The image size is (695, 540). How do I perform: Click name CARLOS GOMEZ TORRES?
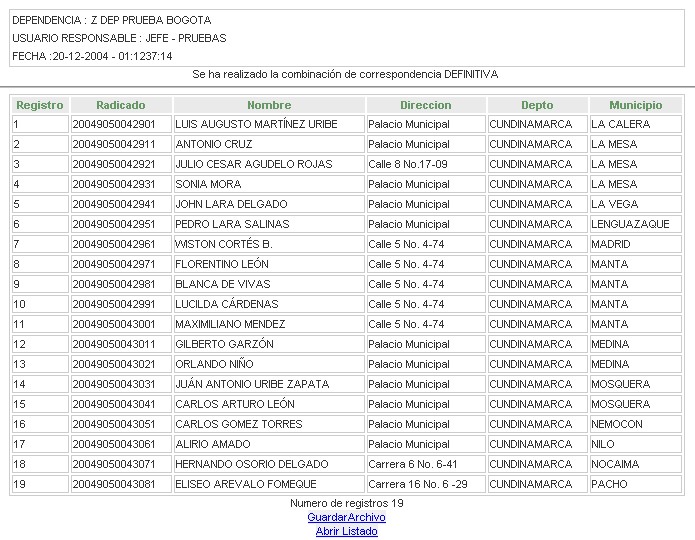point(238,424)
